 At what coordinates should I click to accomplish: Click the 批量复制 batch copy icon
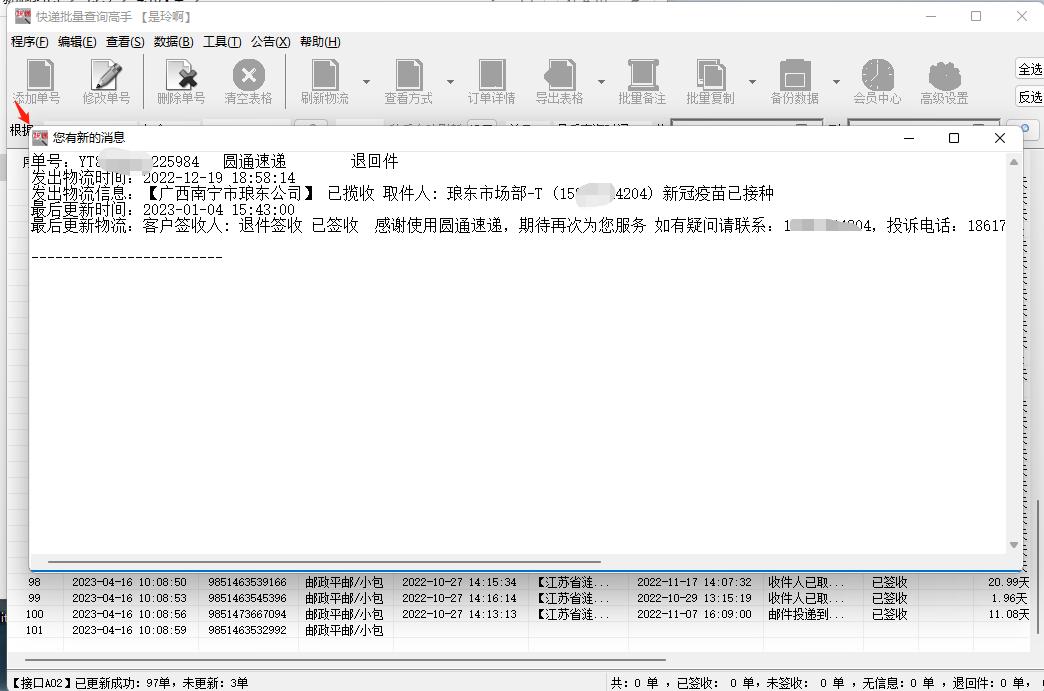(x=712, y=75)
